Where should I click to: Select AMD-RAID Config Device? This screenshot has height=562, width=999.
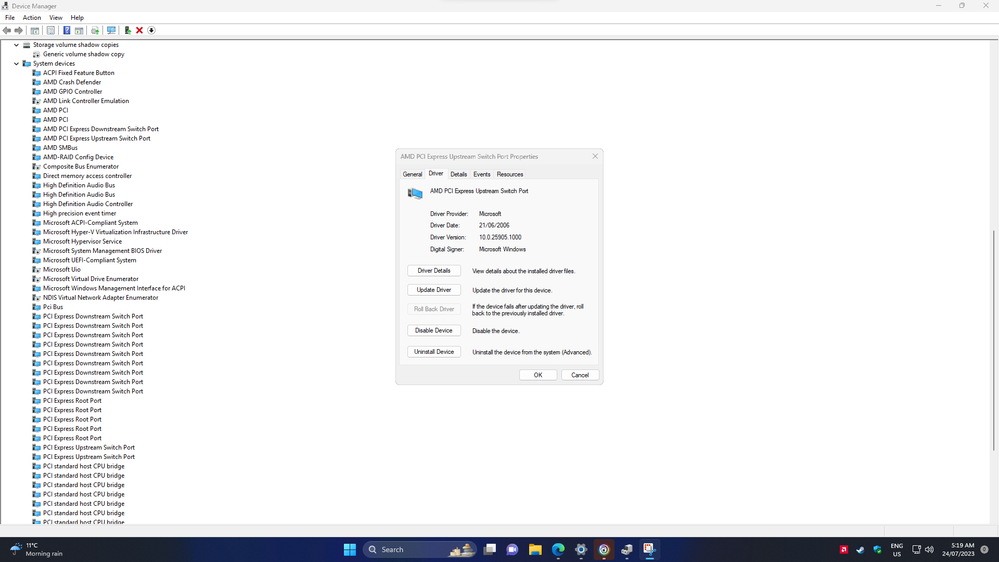point(78,157)
